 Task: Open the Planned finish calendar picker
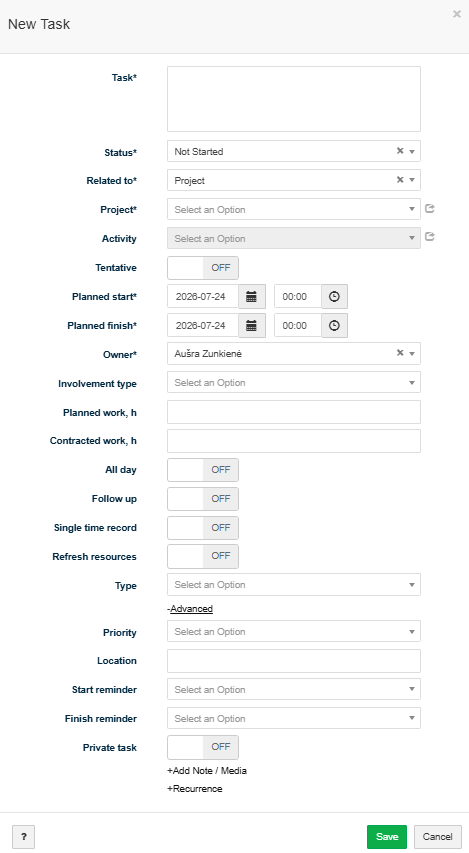pyautogui.click(x=251, y=325)
